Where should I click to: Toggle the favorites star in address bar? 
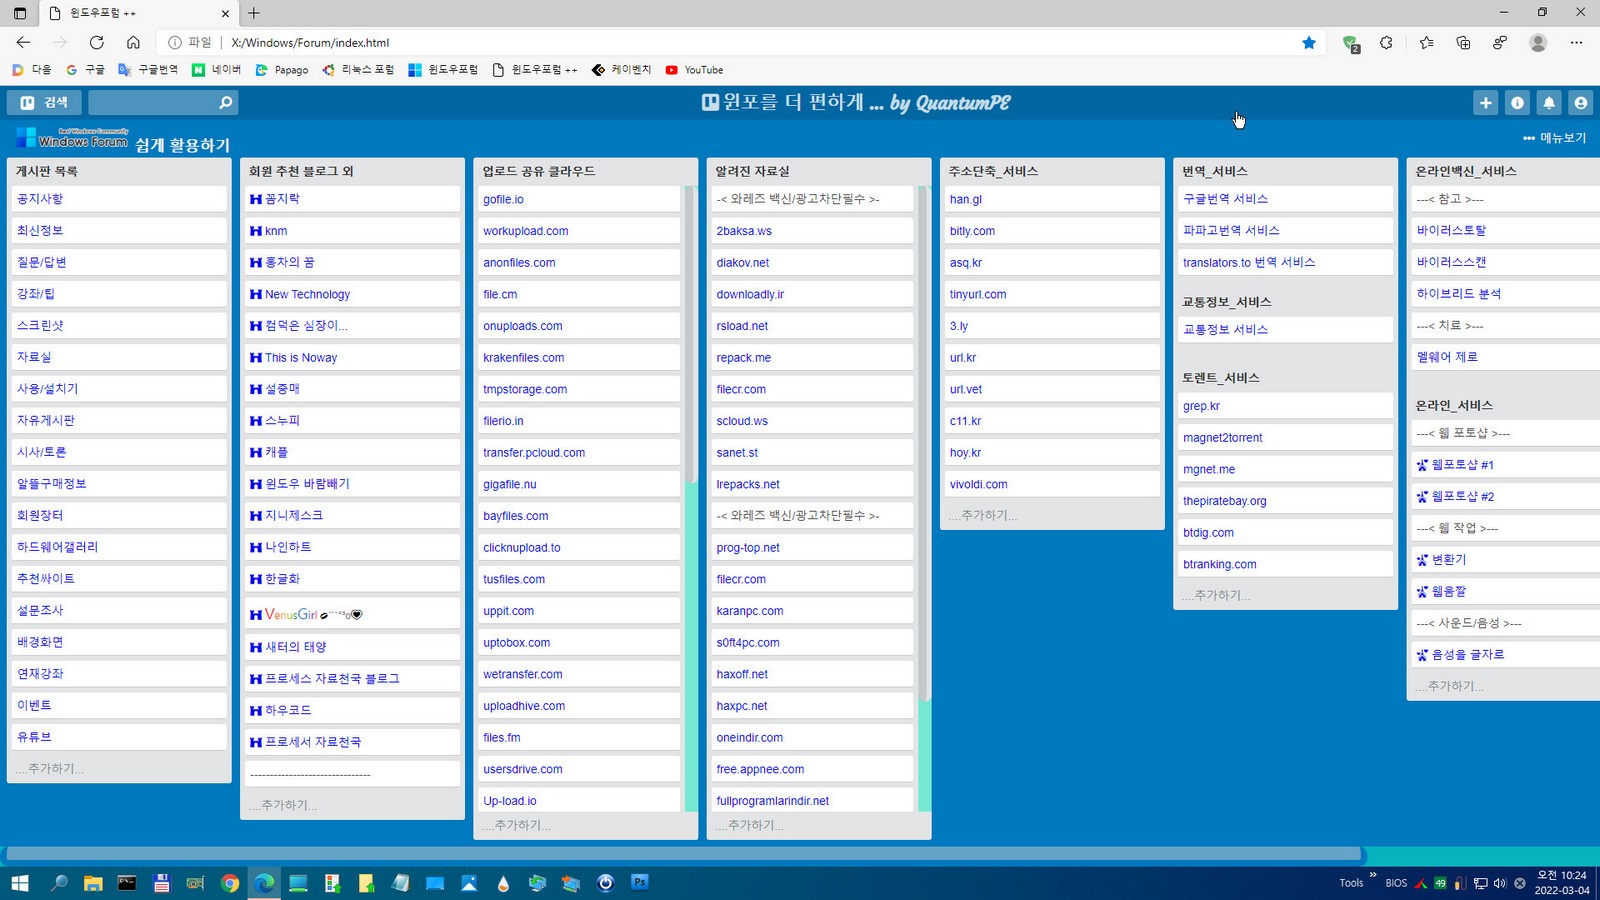1309,42
